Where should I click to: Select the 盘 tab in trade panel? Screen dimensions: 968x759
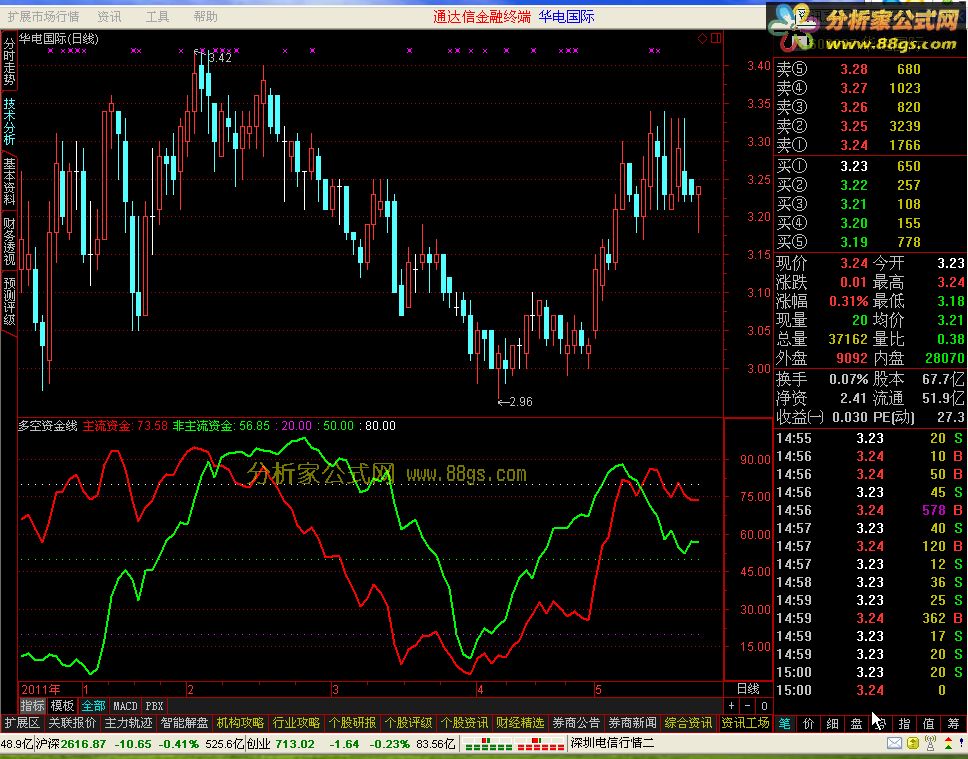[856, 723]
